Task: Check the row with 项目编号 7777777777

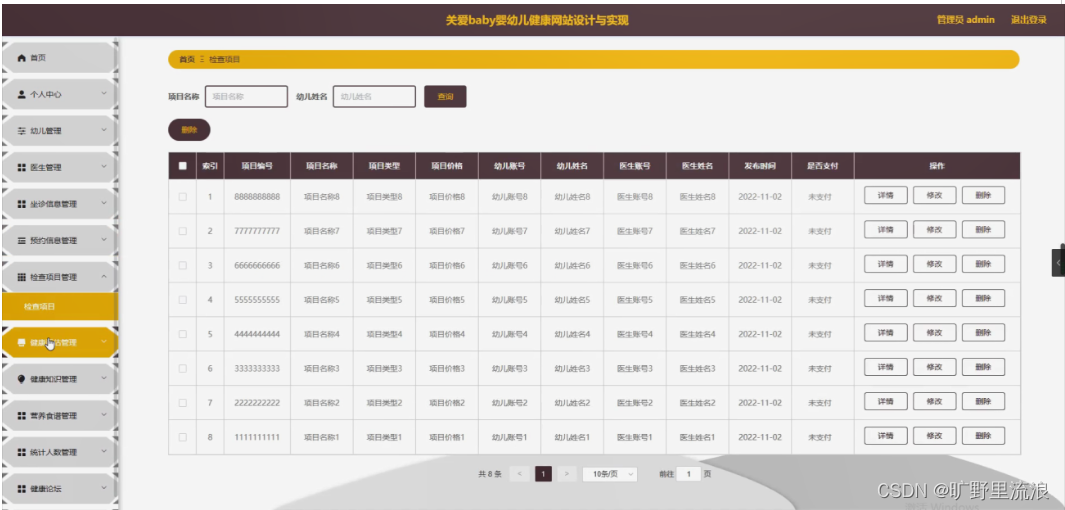Action: pyautogui.click(x=182, y=231)
